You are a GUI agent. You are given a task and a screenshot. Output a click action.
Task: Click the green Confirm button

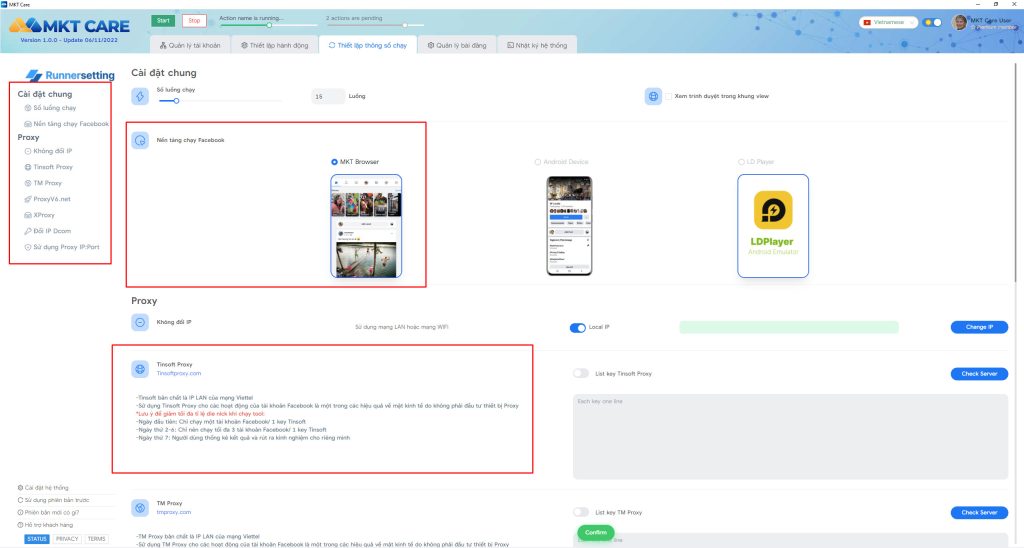point(595,532)
